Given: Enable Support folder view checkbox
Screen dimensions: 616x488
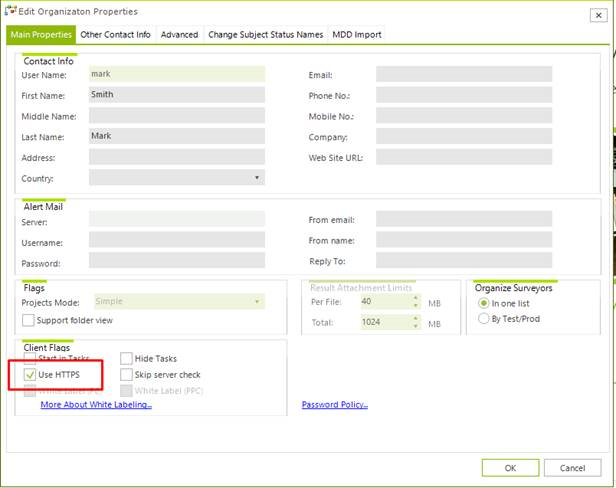Looking at the screenshot, I should pyautogui.click(x=28, y=320).
